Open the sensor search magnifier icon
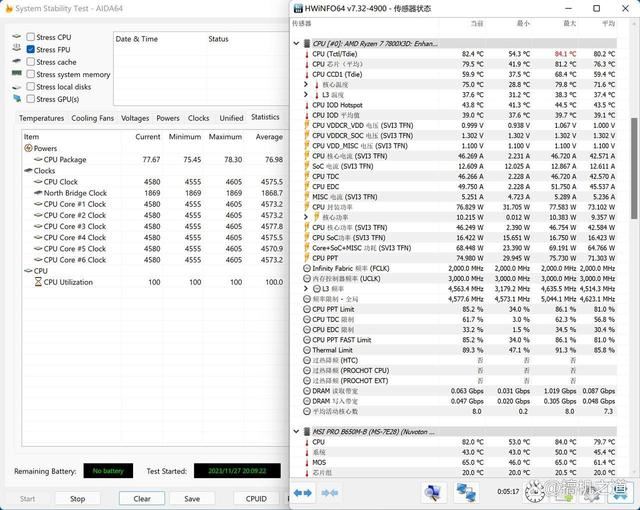 433,492
